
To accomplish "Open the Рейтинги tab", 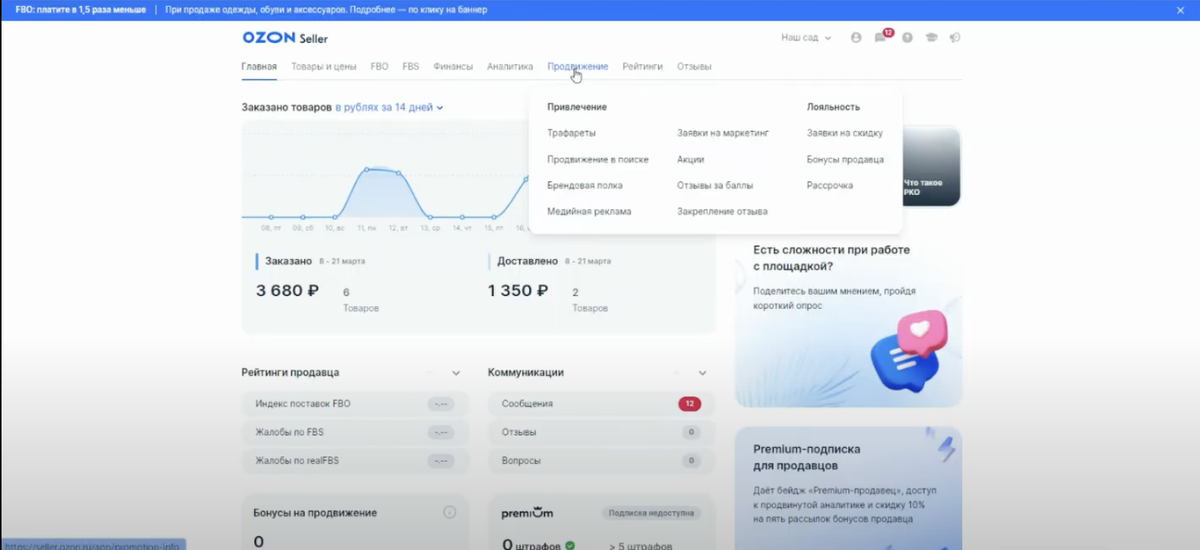I will (642, 67).
